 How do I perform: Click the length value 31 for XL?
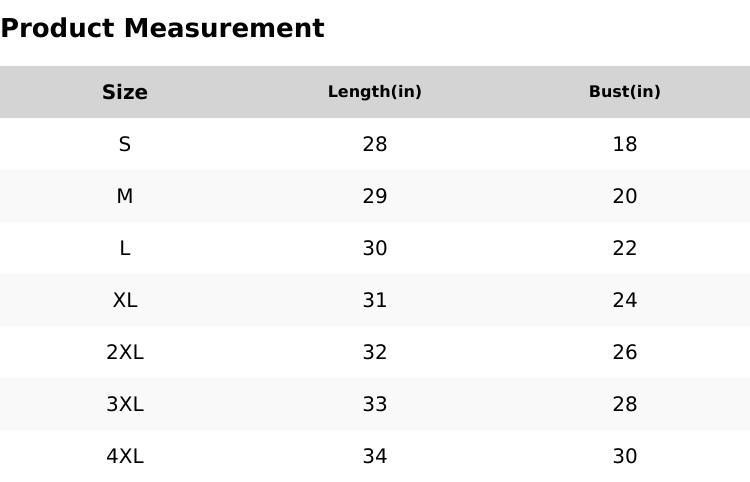point(375,300)
